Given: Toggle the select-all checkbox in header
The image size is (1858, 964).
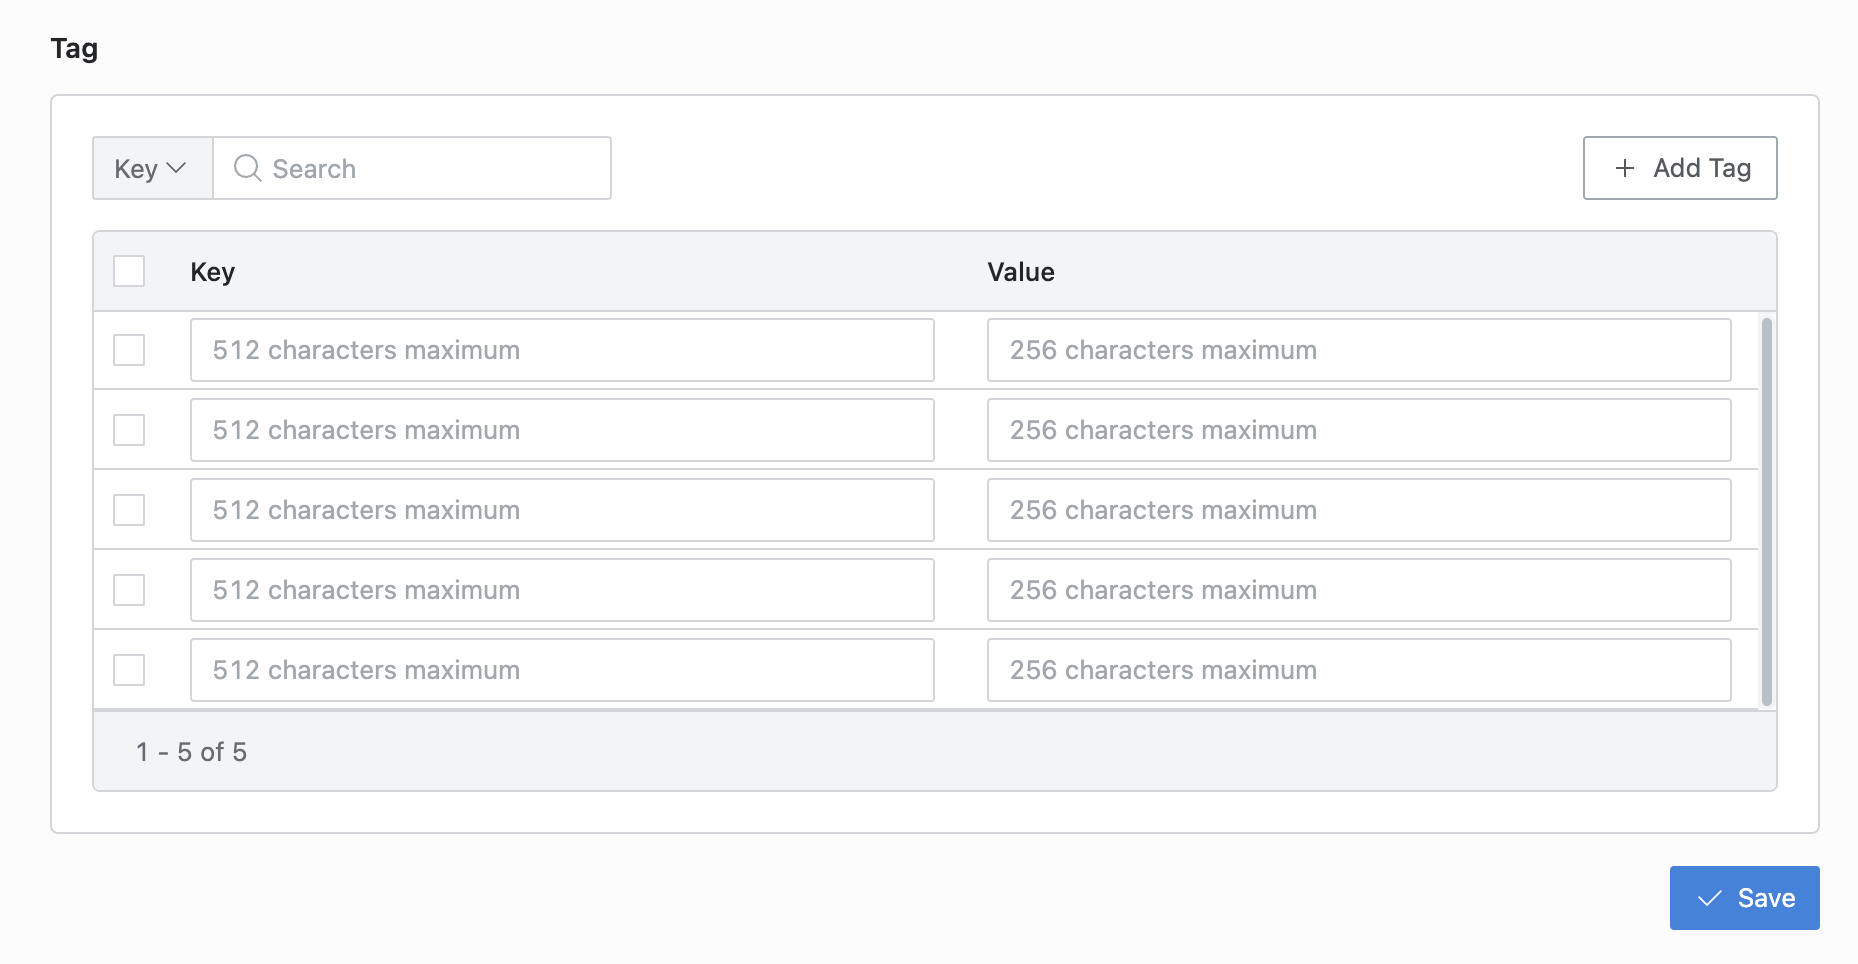Looking at the screenshot, I should [129, 271].
